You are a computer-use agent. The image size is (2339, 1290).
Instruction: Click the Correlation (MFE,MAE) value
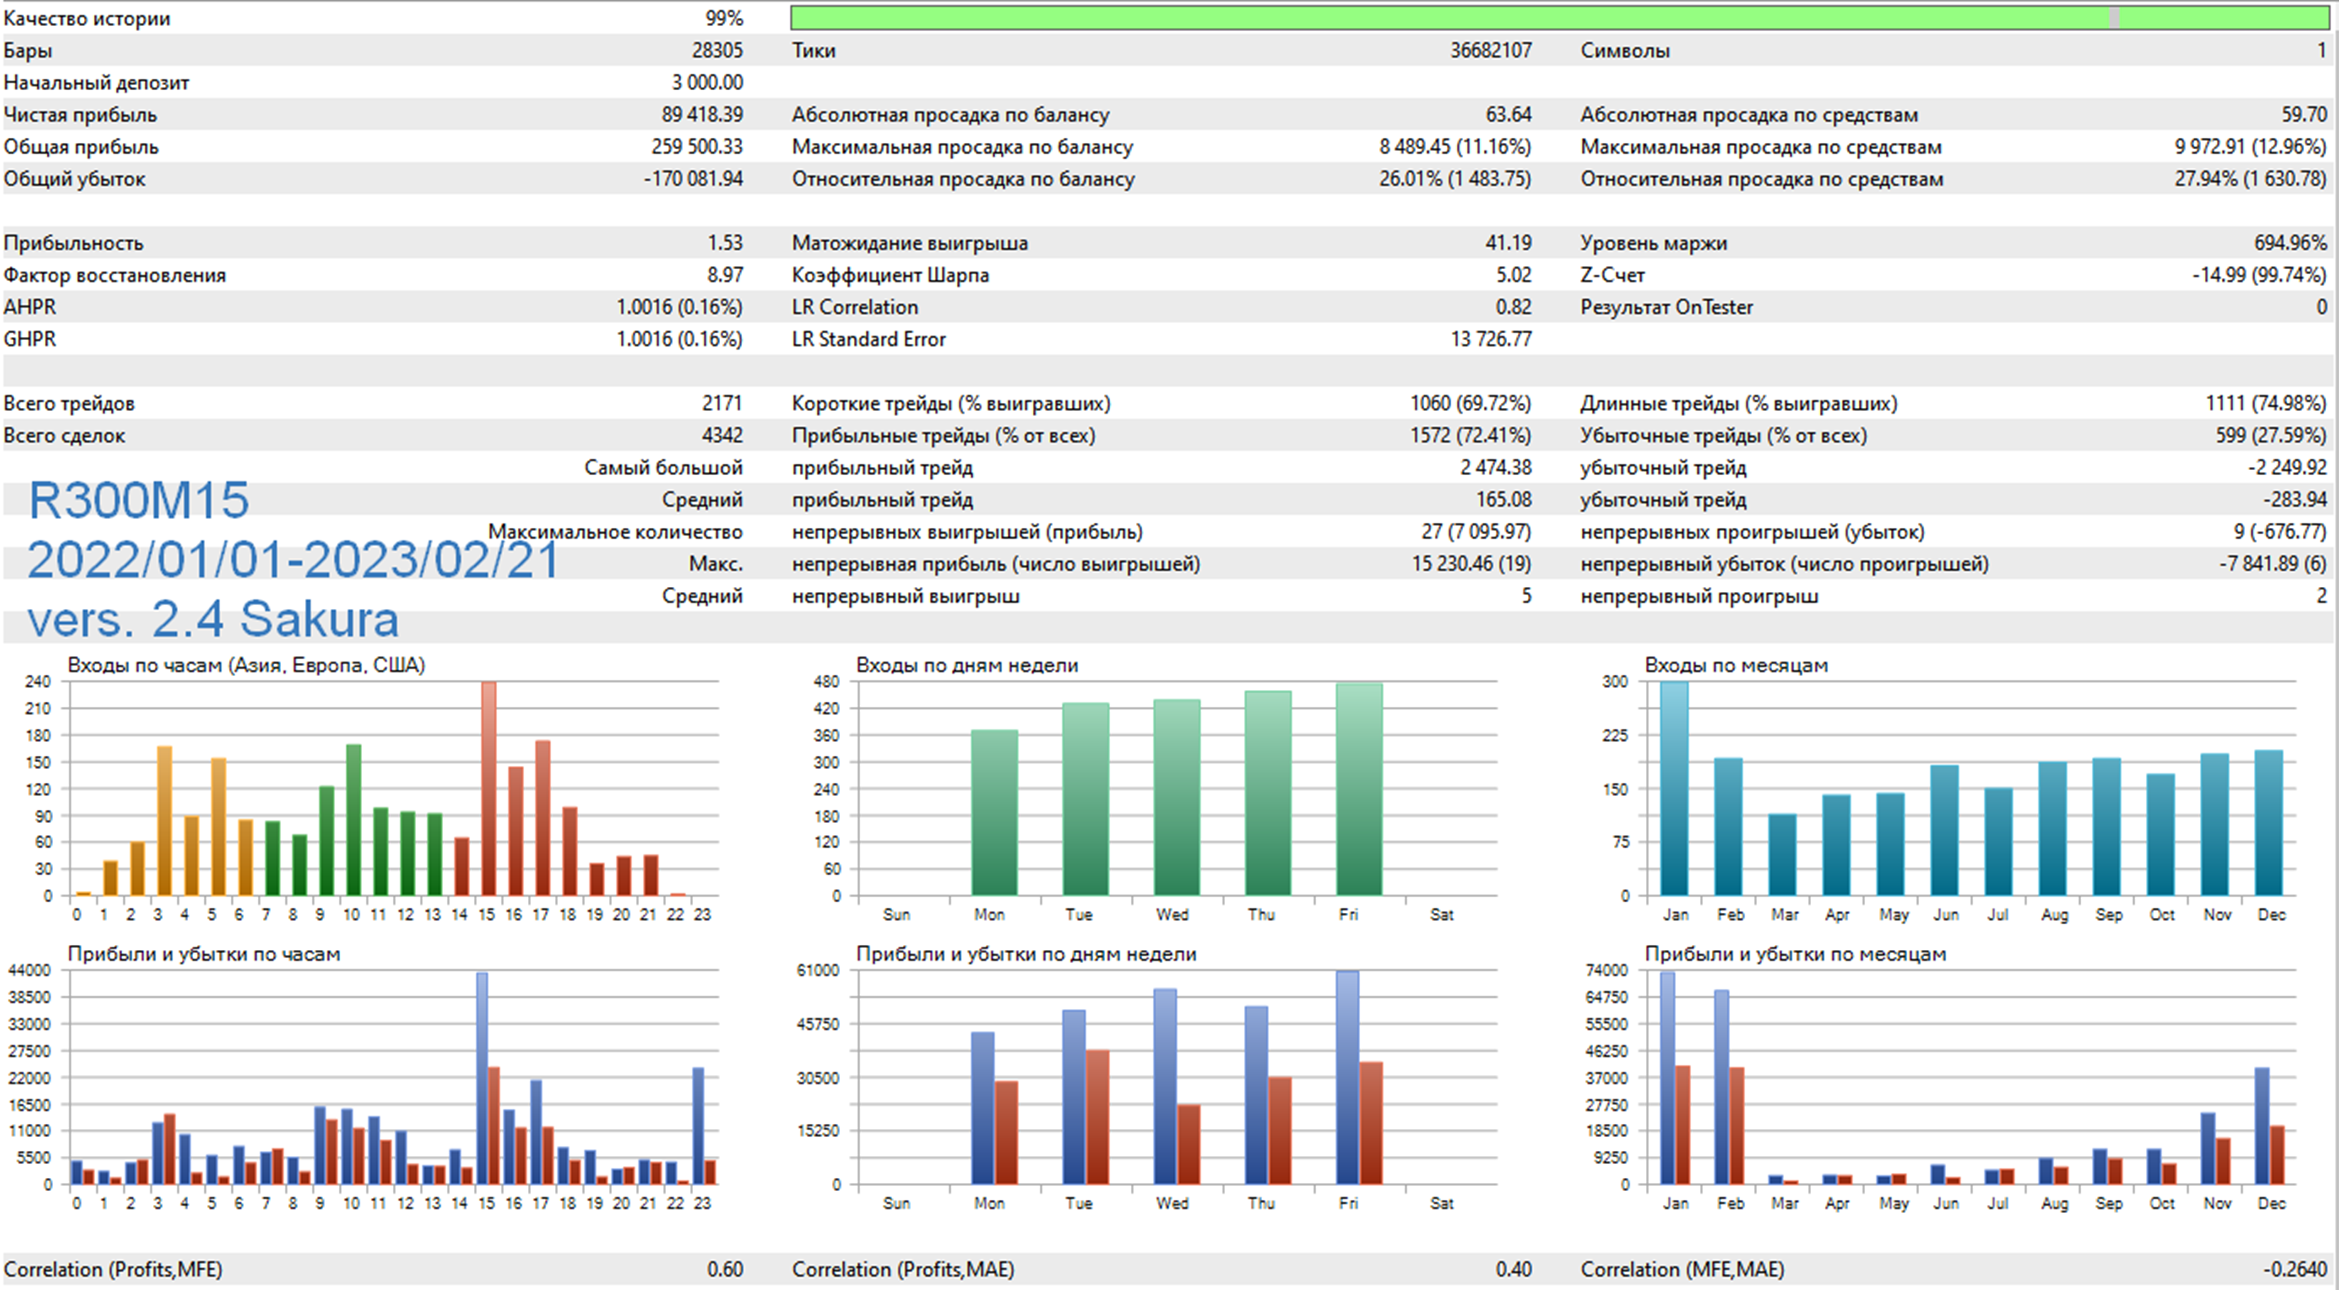click(2294, 1269)
